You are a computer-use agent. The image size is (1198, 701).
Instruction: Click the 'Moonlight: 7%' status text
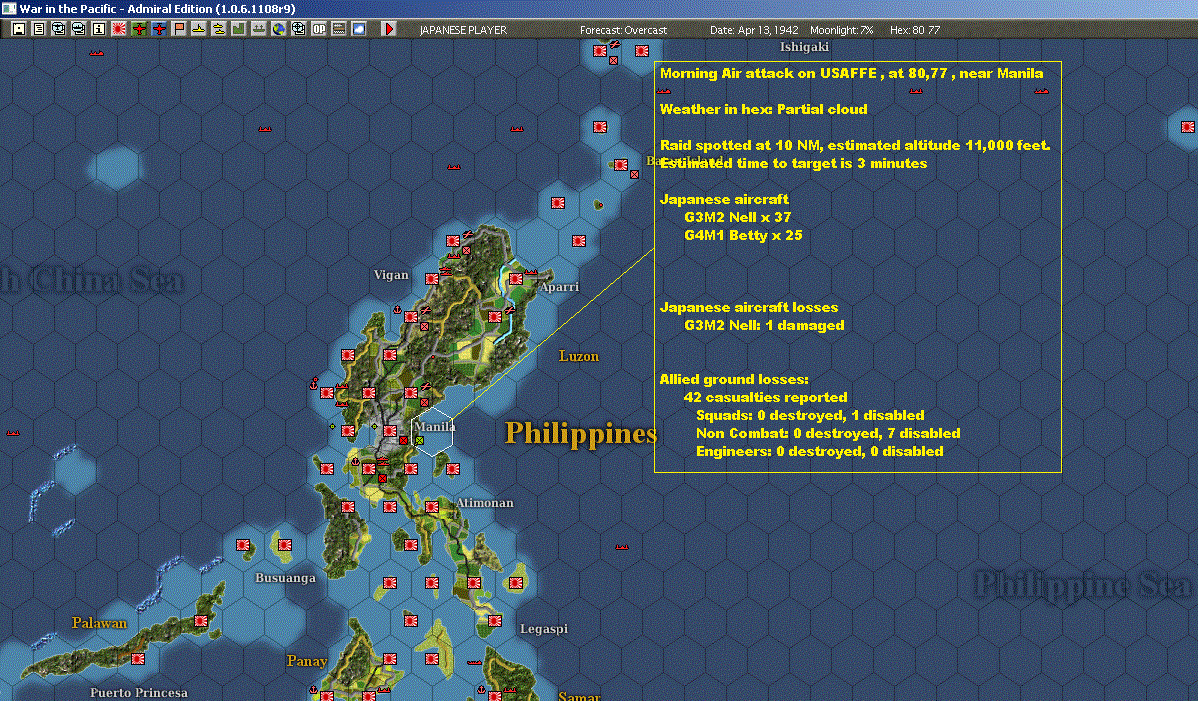pyautogui.click(x=842, y=30)
